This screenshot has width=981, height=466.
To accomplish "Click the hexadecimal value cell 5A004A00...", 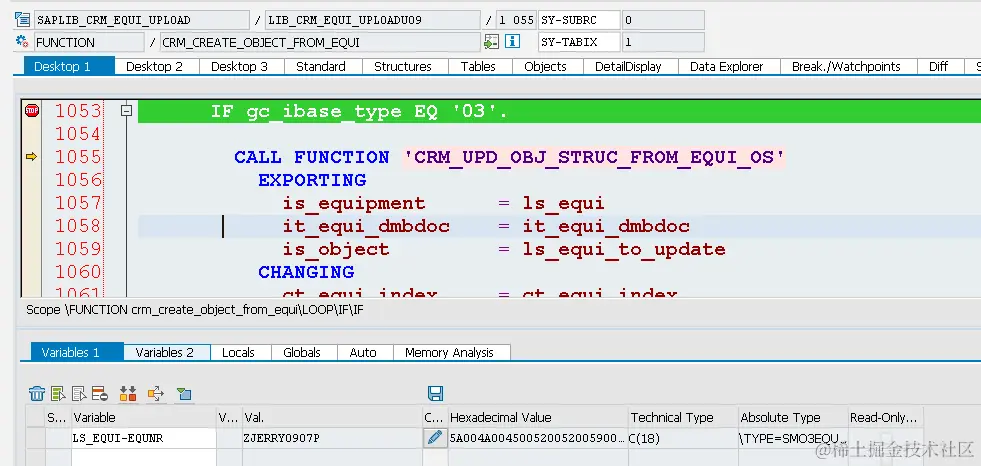I will pyautogui.click(x=538, y=438).
